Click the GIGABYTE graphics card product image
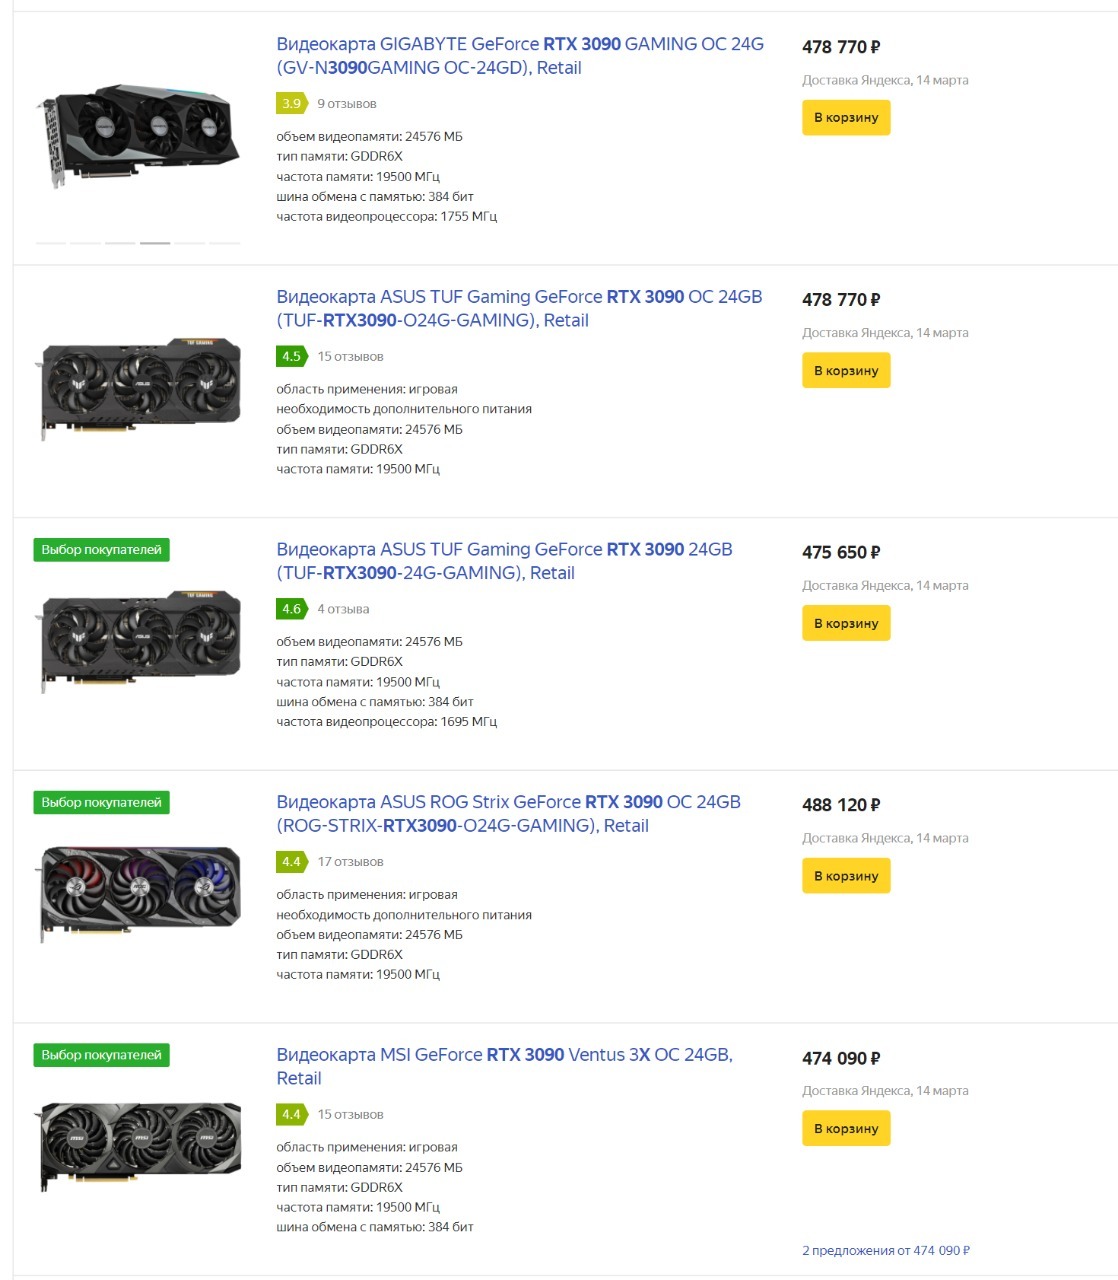The width and height of the screenshot is (1118, 1280). pos(139,137)
